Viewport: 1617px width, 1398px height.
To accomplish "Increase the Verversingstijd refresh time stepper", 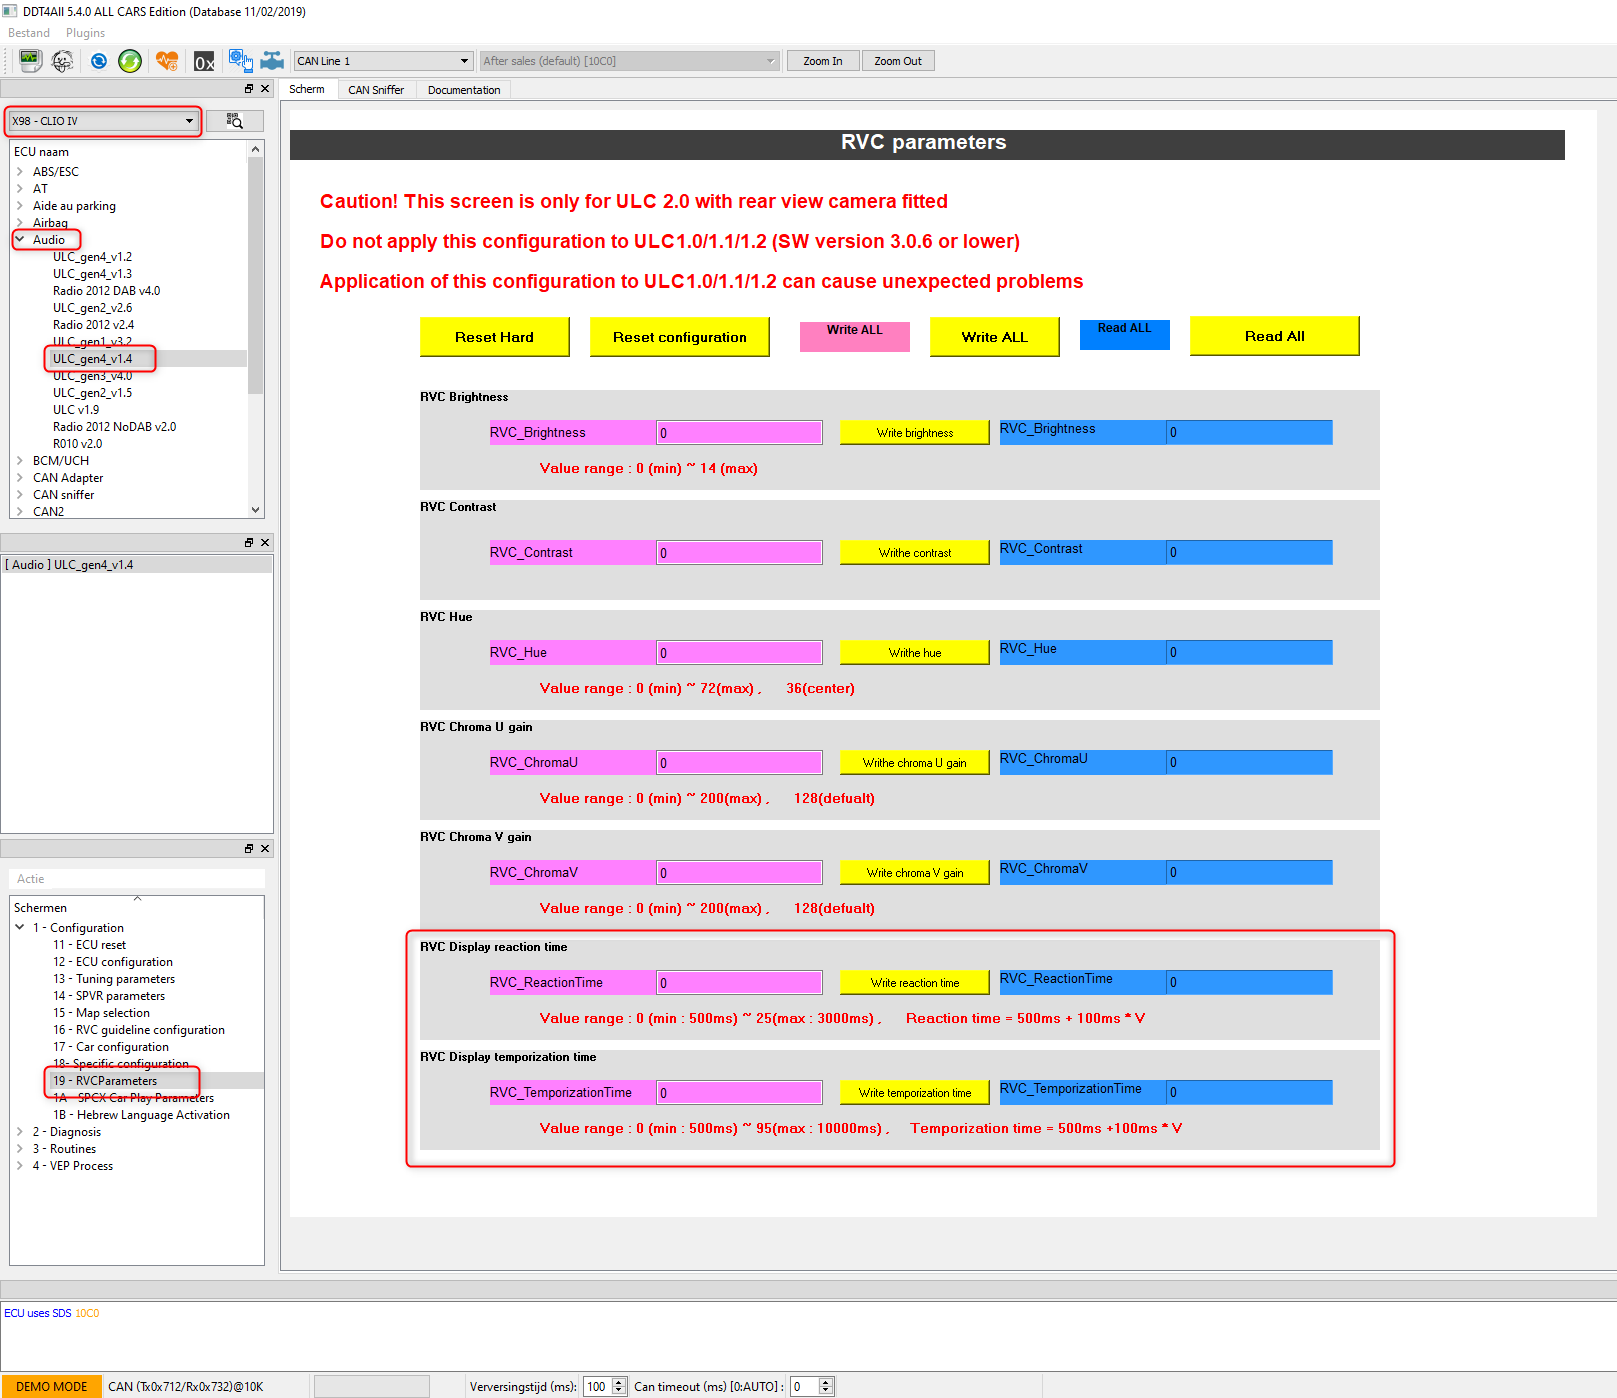I will click(x=619, y=1382).
